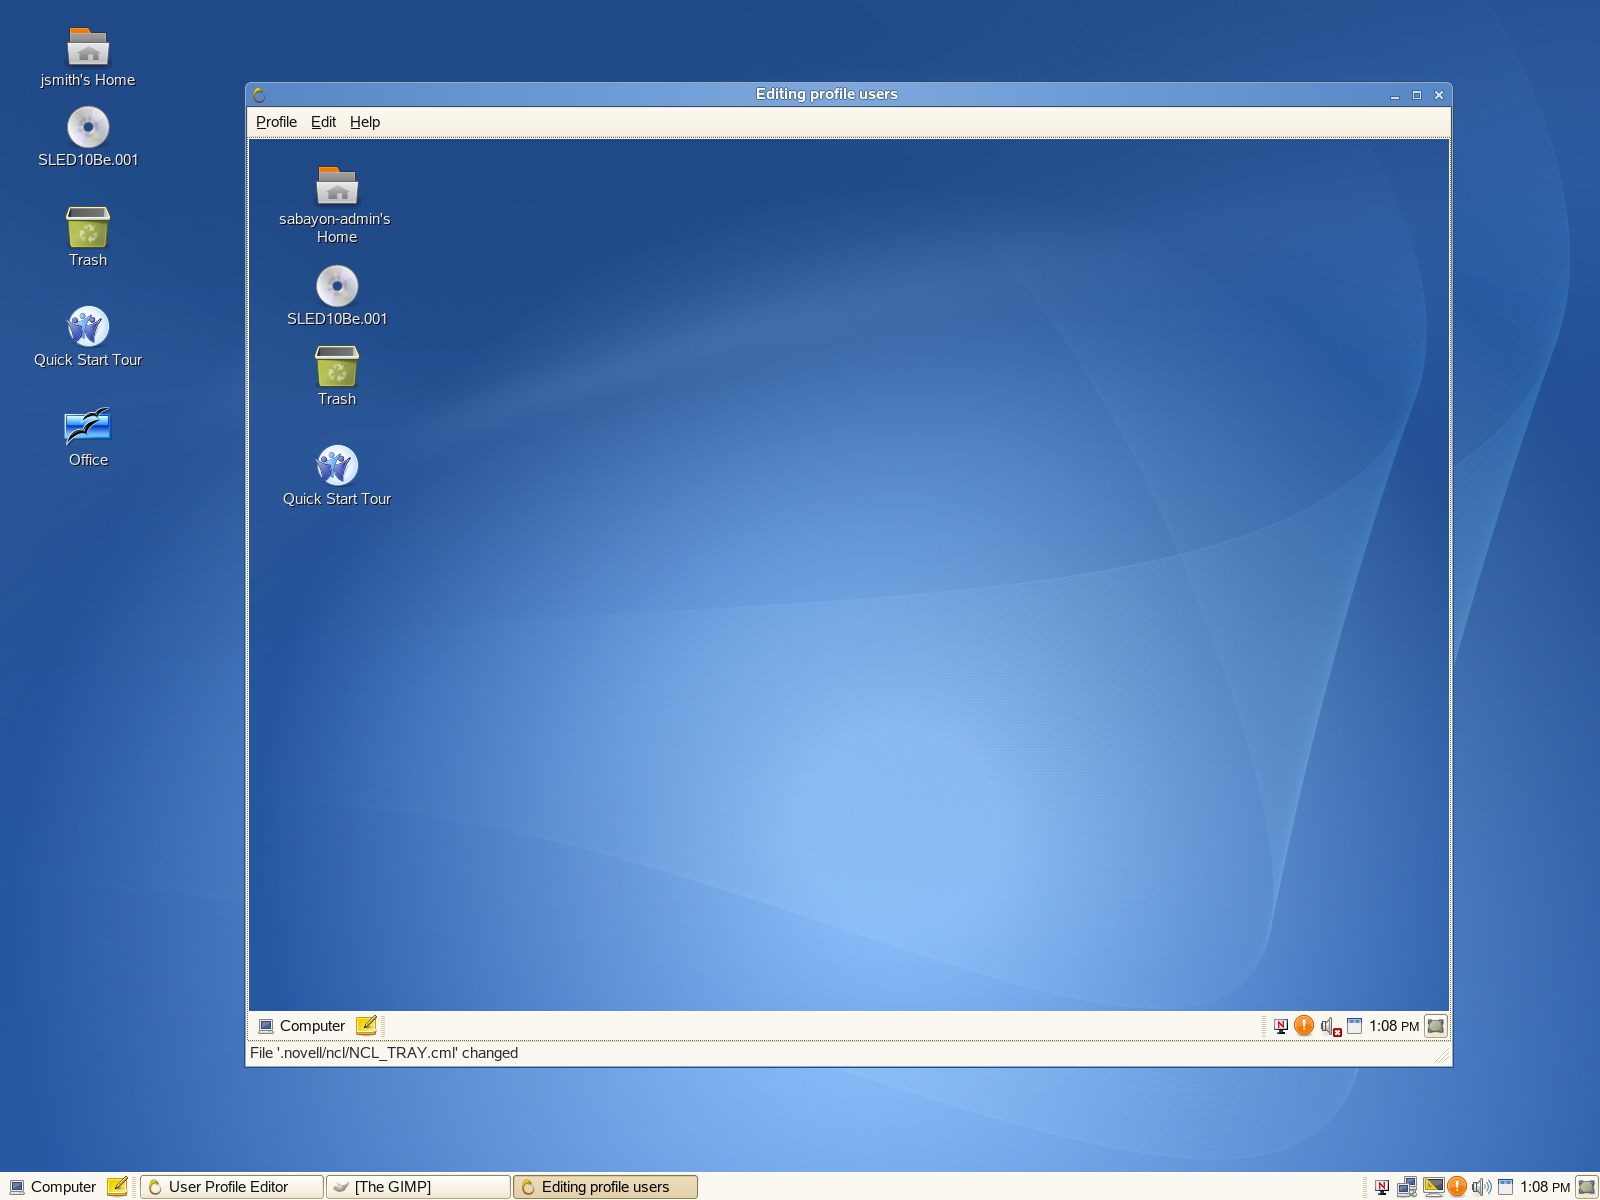This screenshot has height=1200, width=1600.
Task: Click the muted volume icon in the profile panel
Action: click(1330, 1026)
